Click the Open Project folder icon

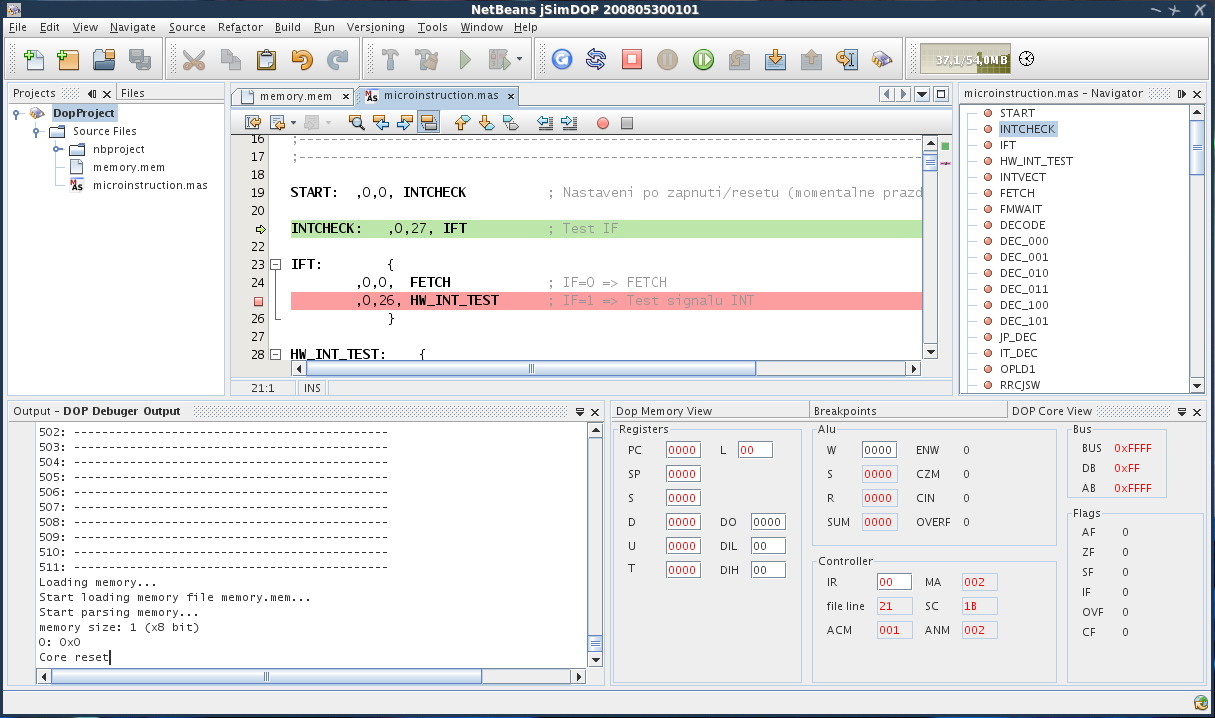pyautogui.click(x=104, y=60)
